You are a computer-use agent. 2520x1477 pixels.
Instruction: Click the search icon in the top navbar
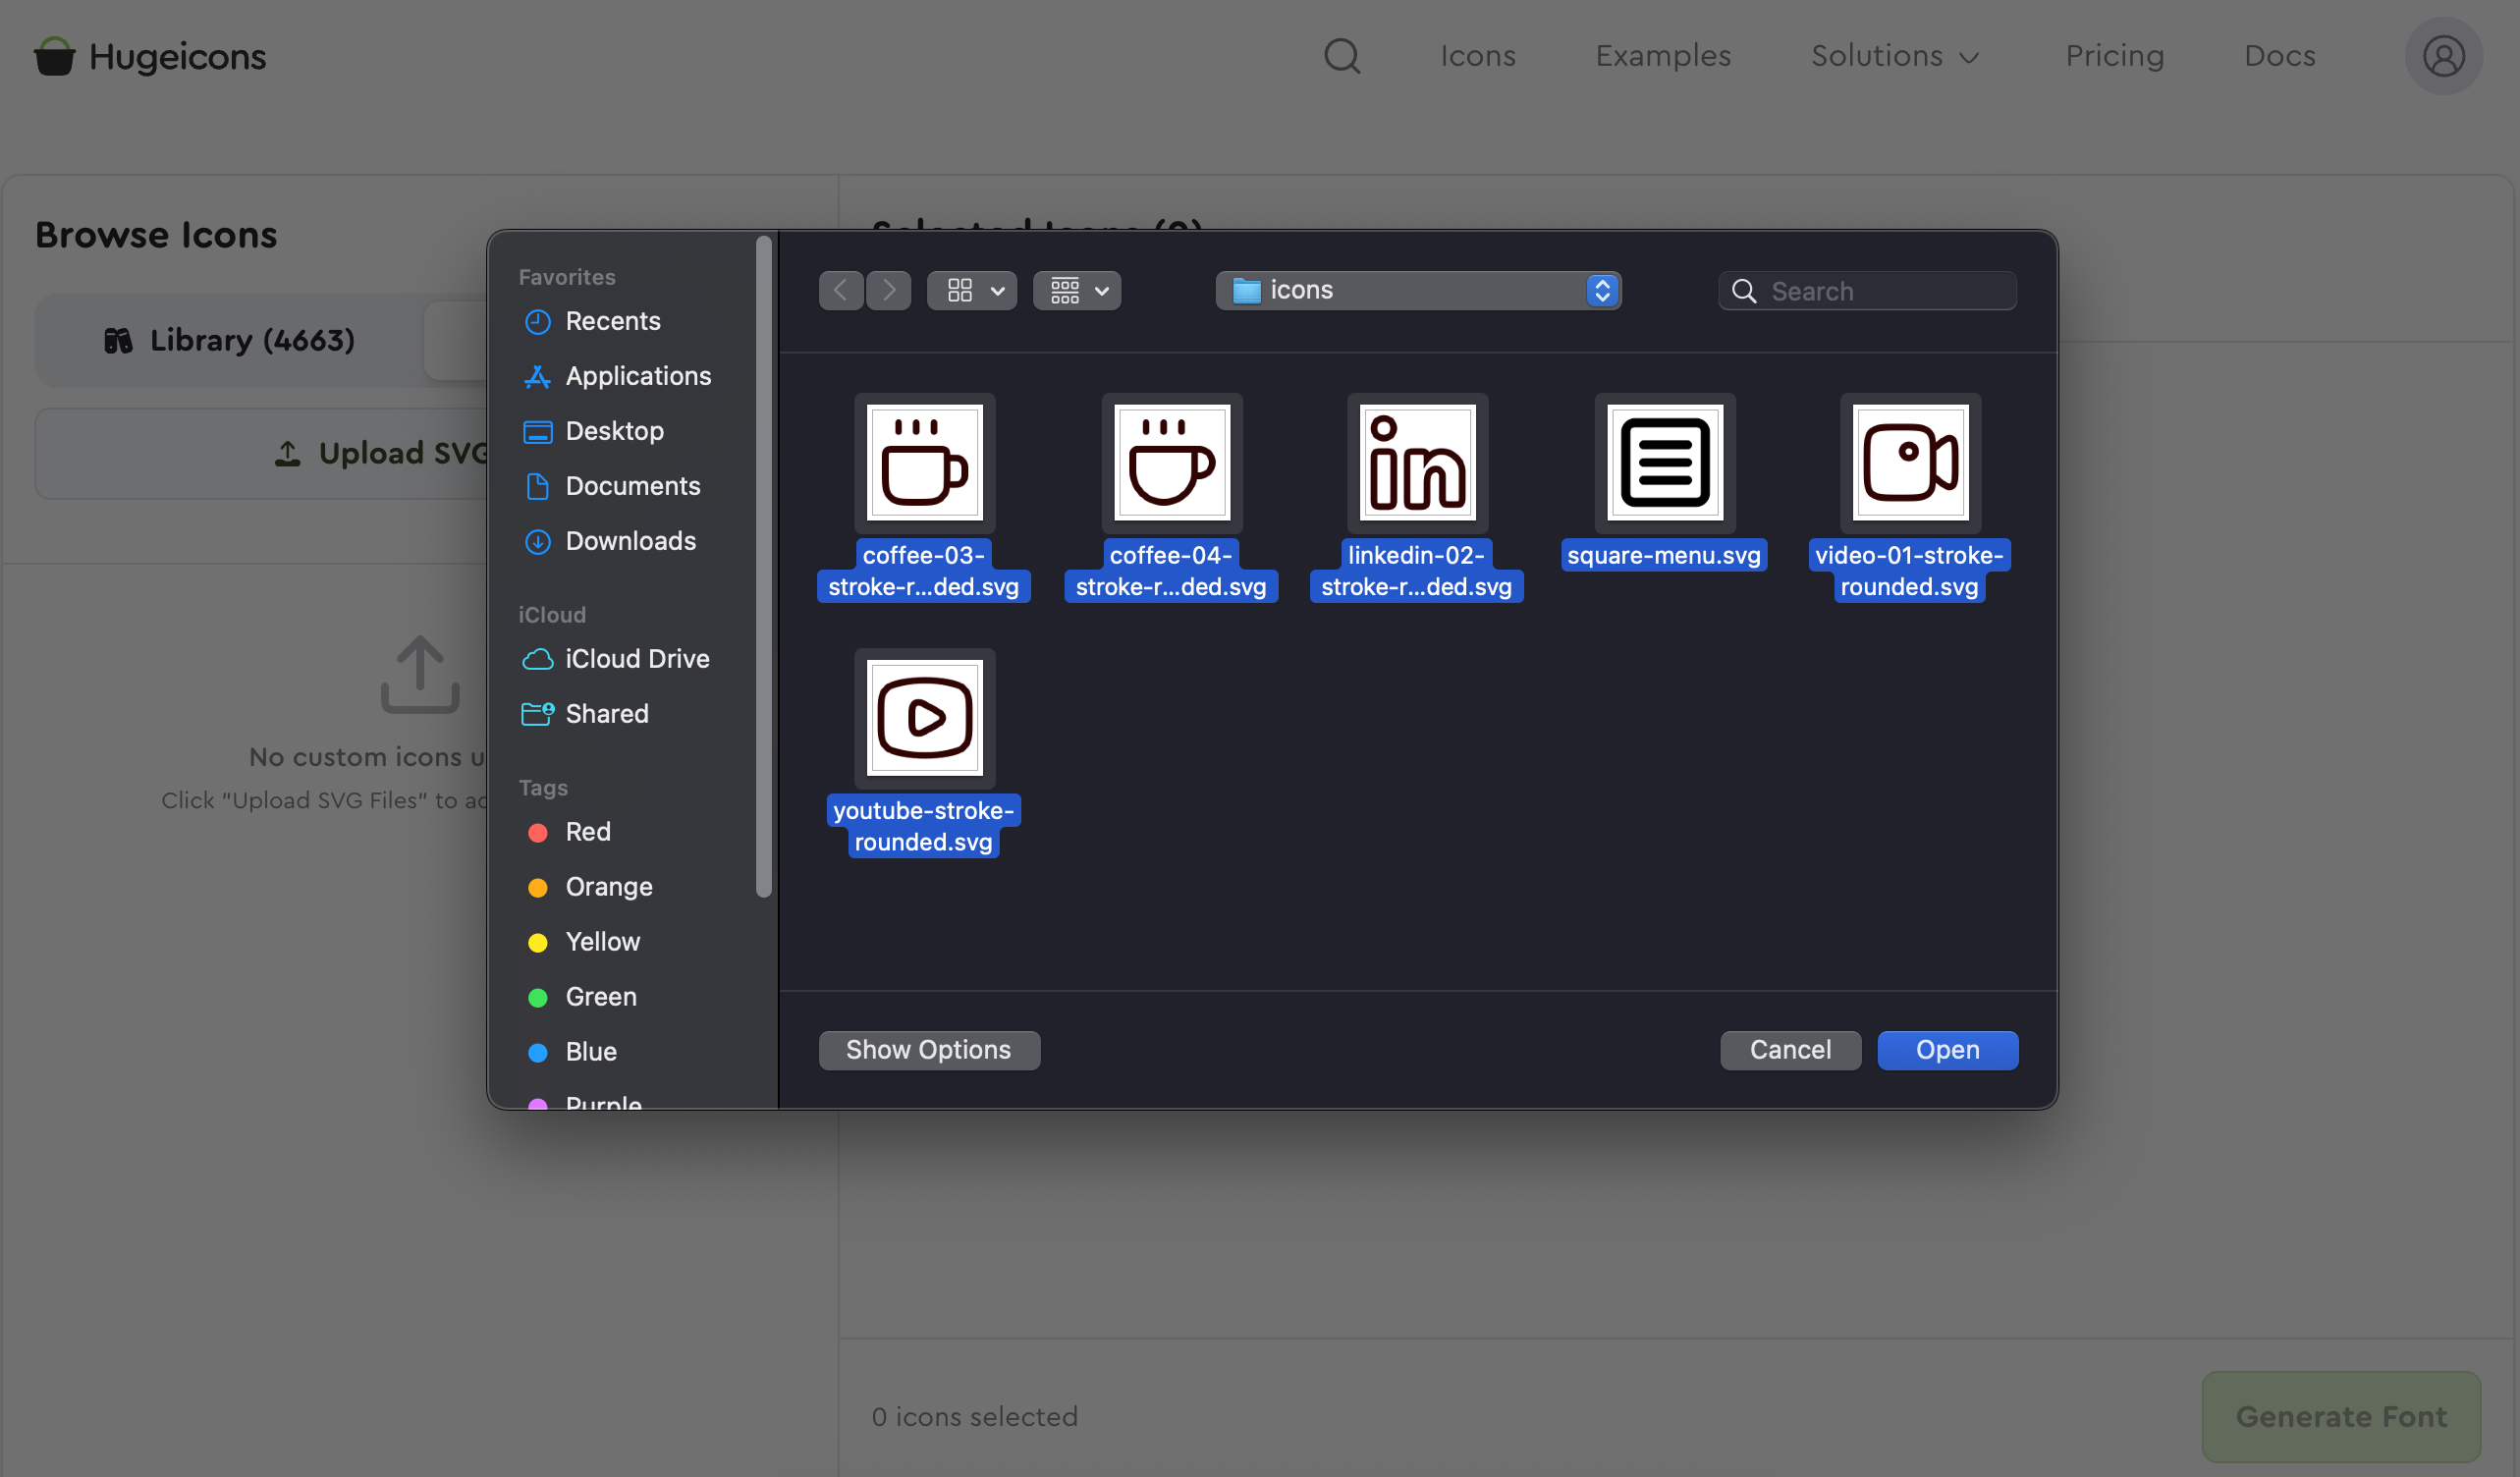click(1342, 56)
